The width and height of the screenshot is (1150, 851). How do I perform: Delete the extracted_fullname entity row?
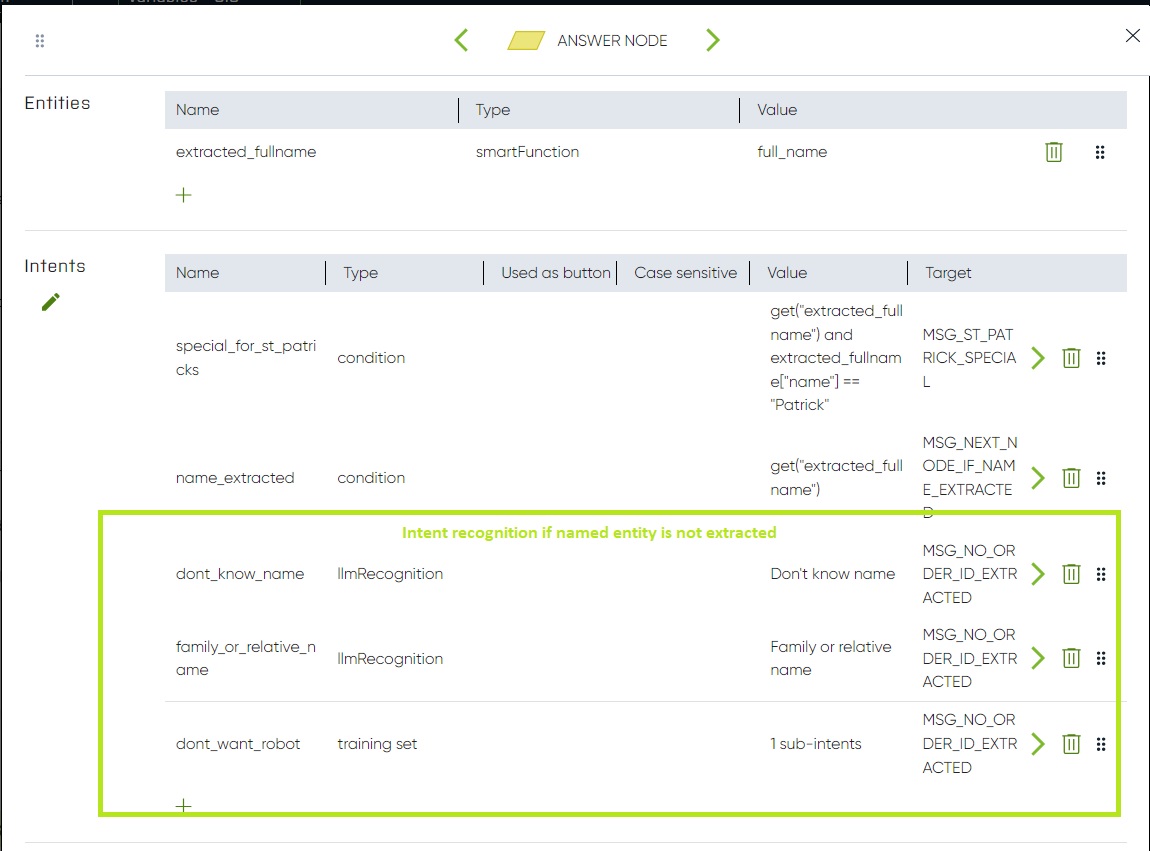[1053, 152]
